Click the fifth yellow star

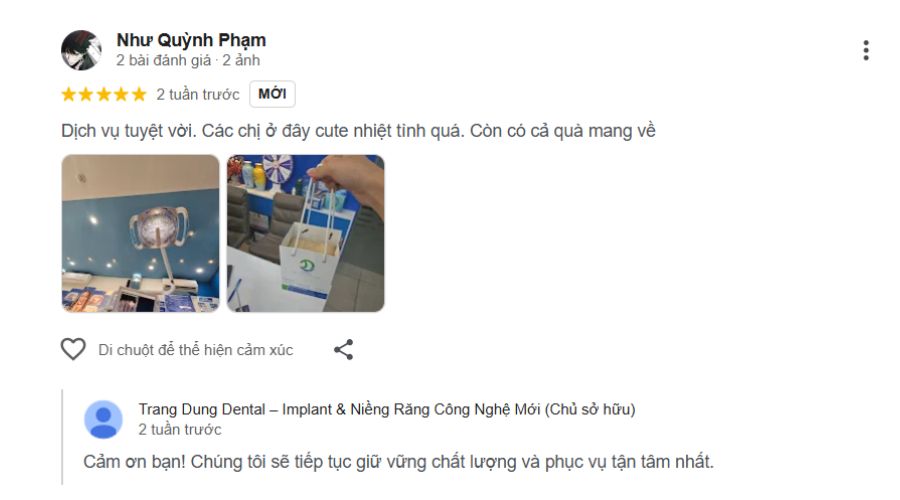139,94
